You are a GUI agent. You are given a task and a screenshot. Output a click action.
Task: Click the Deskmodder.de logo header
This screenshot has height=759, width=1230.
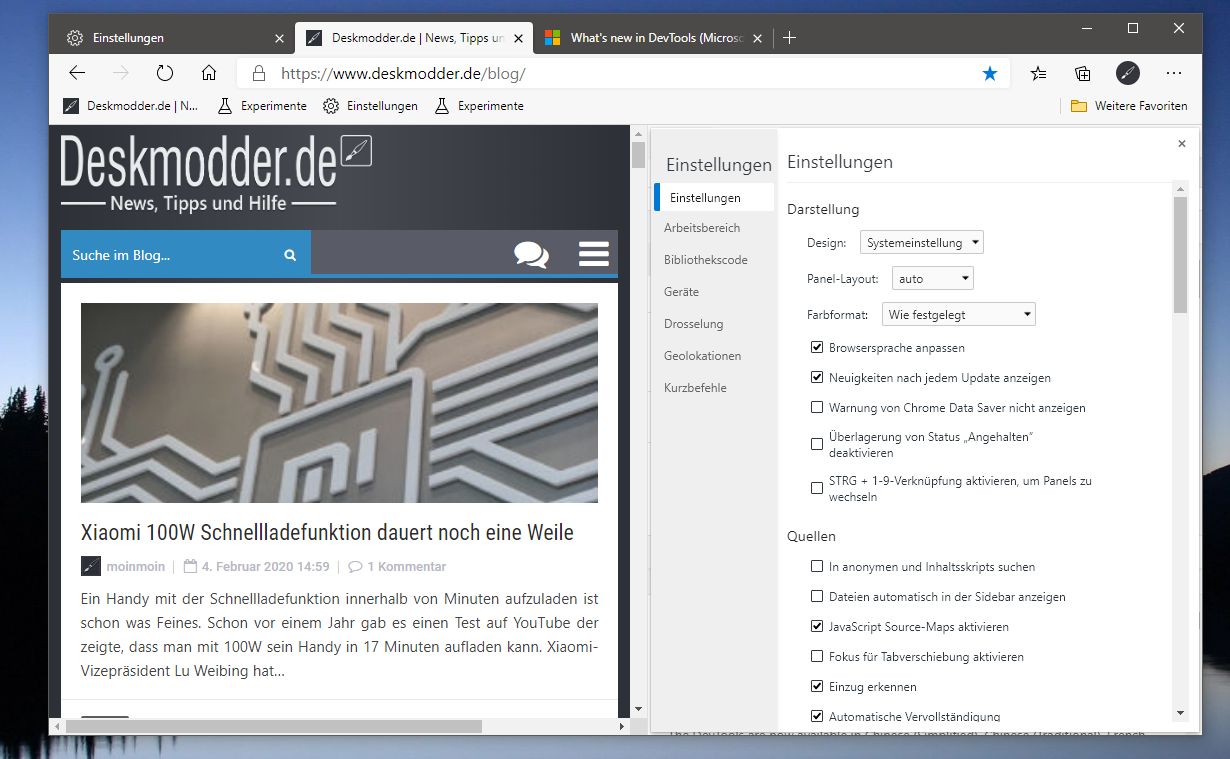216,172
